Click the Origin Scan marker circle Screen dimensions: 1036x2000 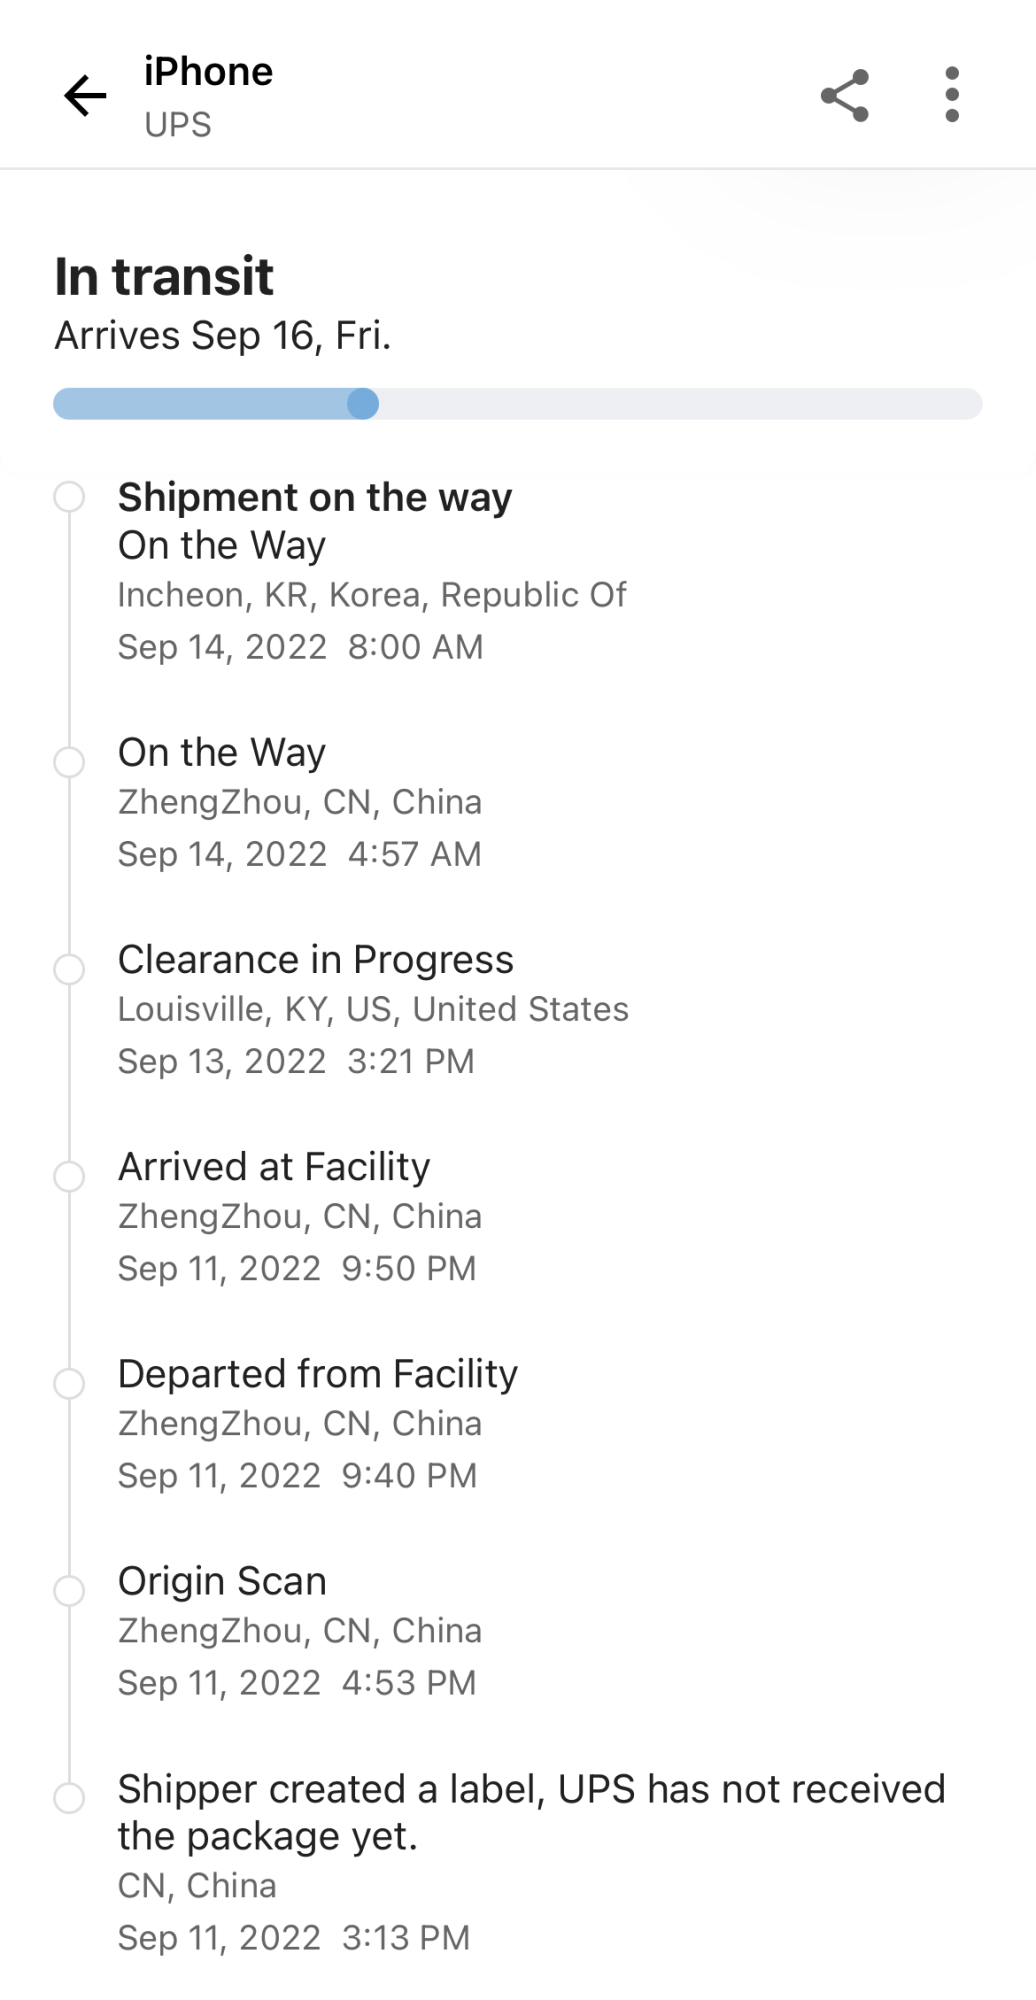69,1591
